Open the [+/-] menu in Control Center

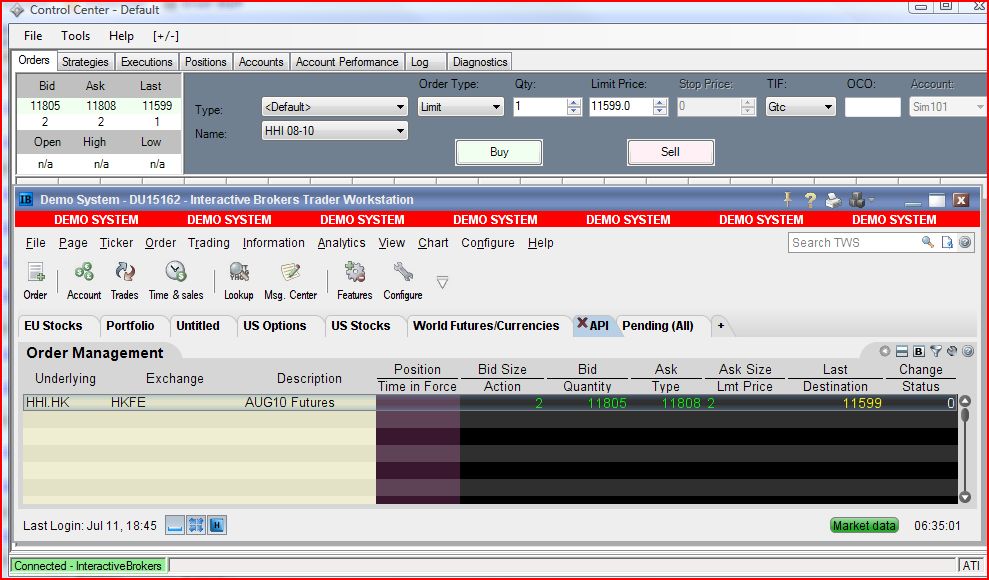166,36
